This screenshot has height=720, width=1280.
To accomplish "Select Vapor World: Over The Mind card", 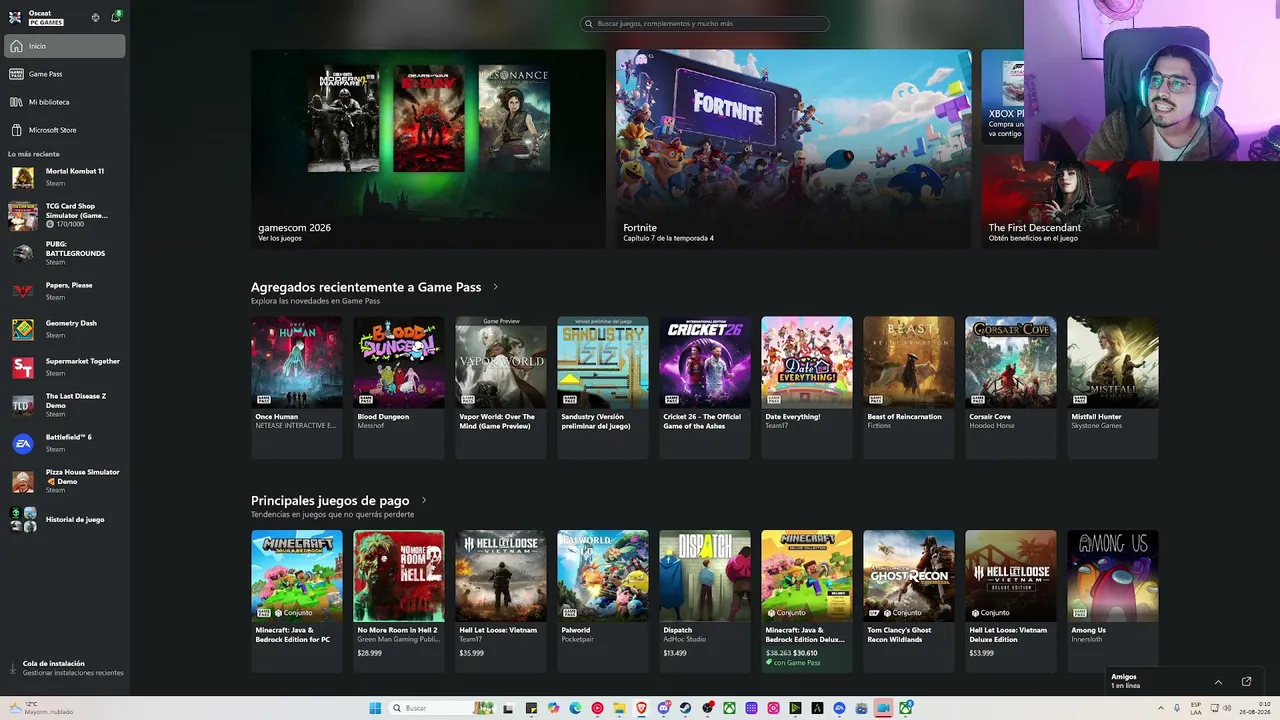I will (x=501, y=387).
